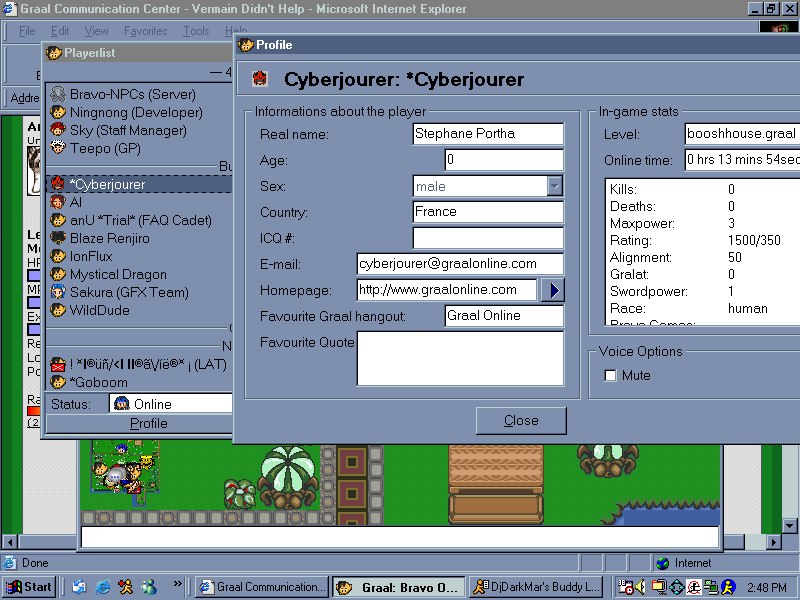Click the Level field showing booshhouse.graal
The width and height of the screenshot is (800, 600).
[x=742, y=134]
